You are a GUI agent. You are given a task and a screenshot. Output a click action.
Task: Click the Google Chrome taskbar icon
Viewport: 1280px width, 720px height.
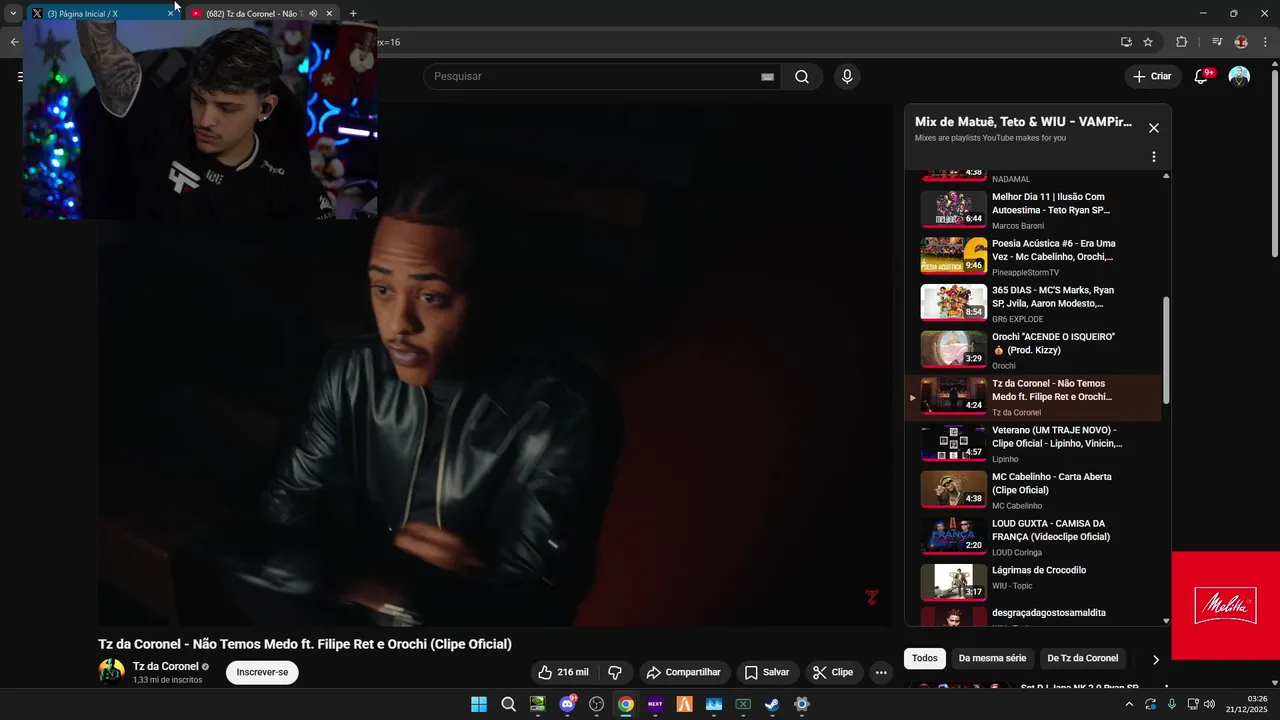tap(626, 704)
